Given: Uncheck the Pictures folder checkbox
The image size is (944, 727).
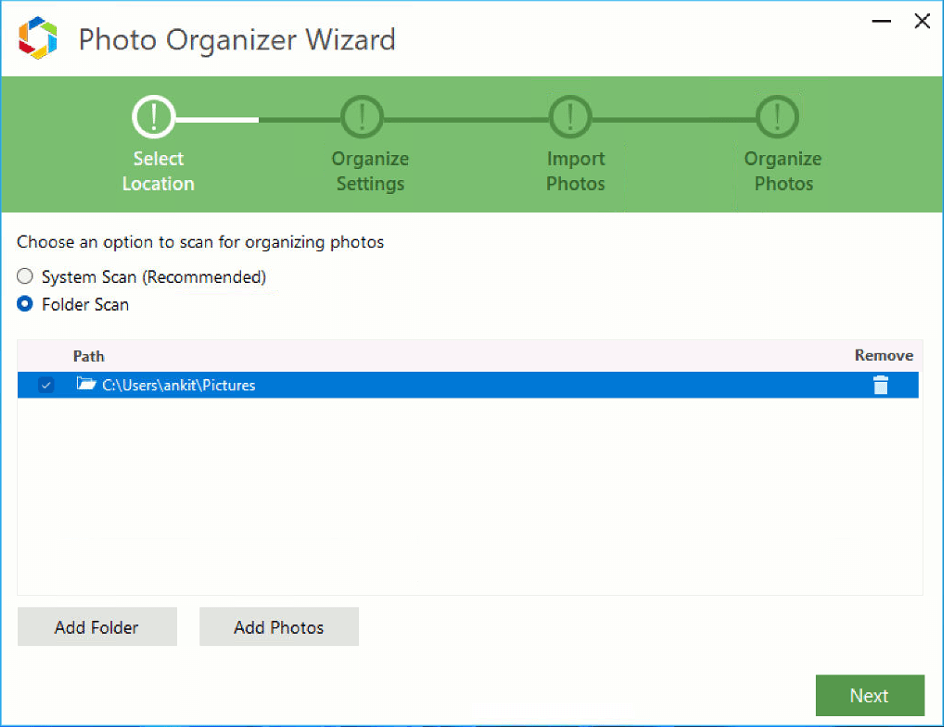Looking at the screenshot, I should coord(46,385).
